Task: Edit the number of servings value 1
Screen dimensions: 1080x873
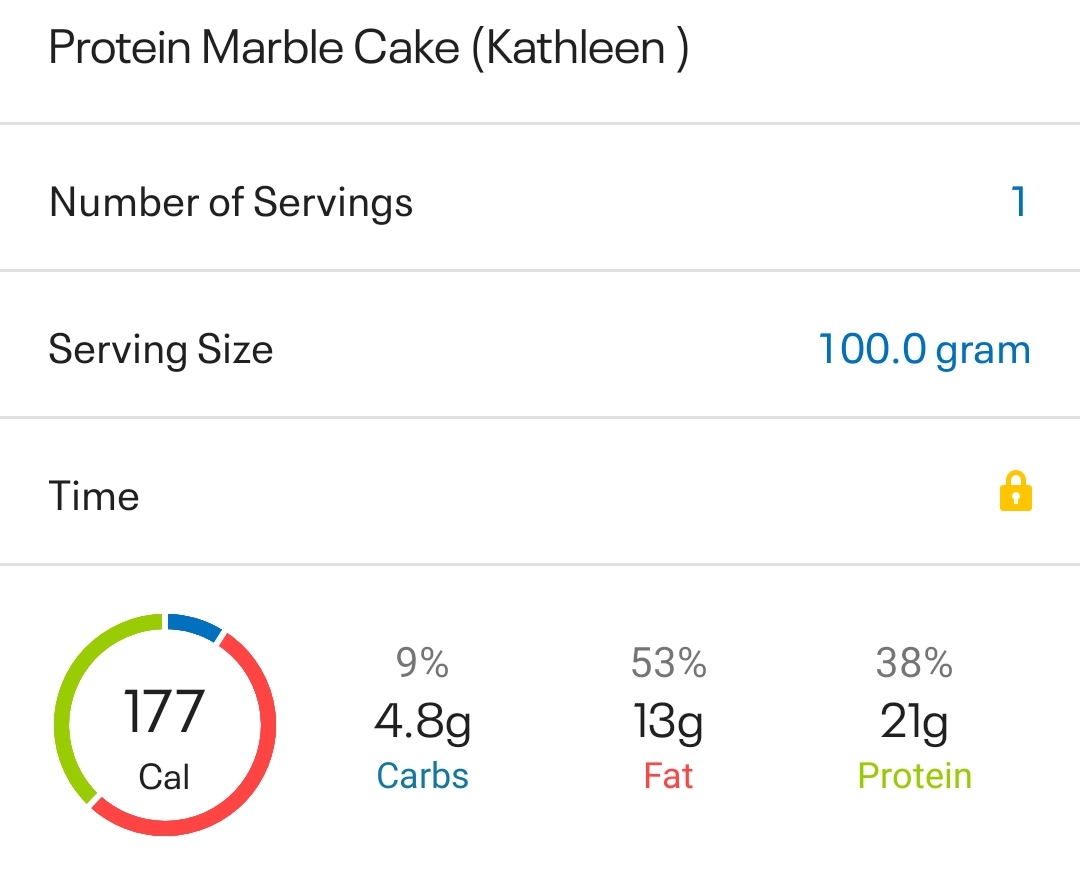Action: pyautogui.click(x=1018, y=202)
